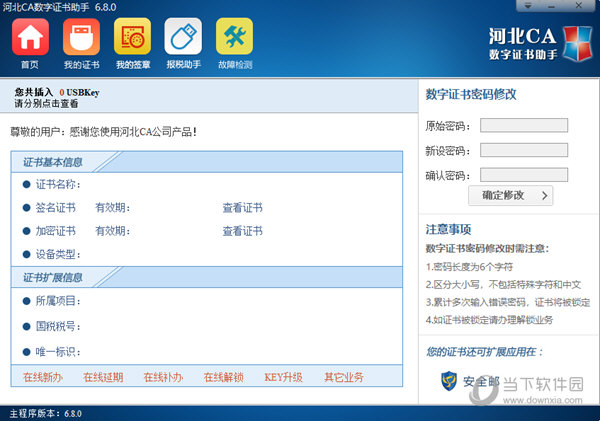Click the 安全邮 shield icon
Image resolution: width=600 pixels, height=421 pixels.
(x=448, y=380)
